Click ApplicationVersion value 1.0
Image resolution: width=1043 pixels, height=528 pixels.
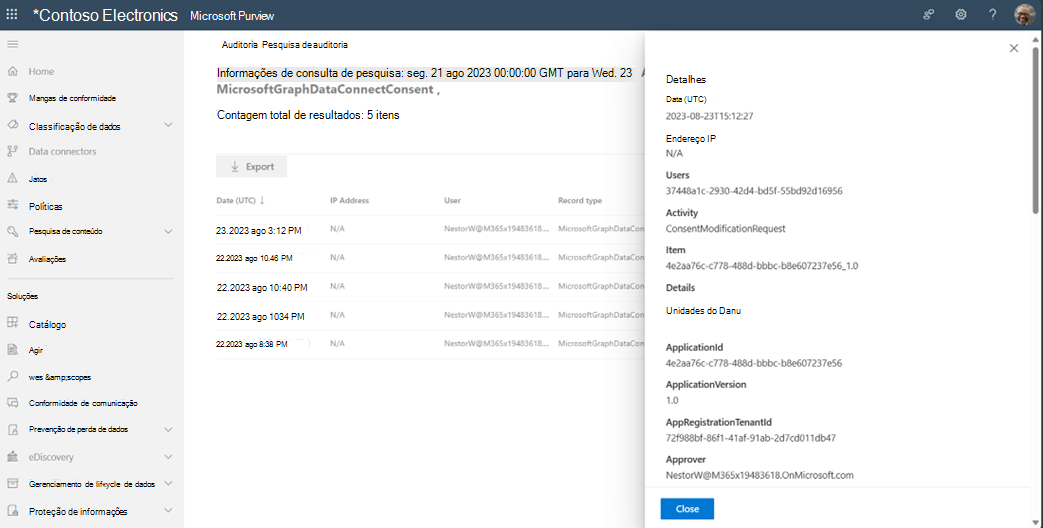pyautogui.click(x=672, y=400)
